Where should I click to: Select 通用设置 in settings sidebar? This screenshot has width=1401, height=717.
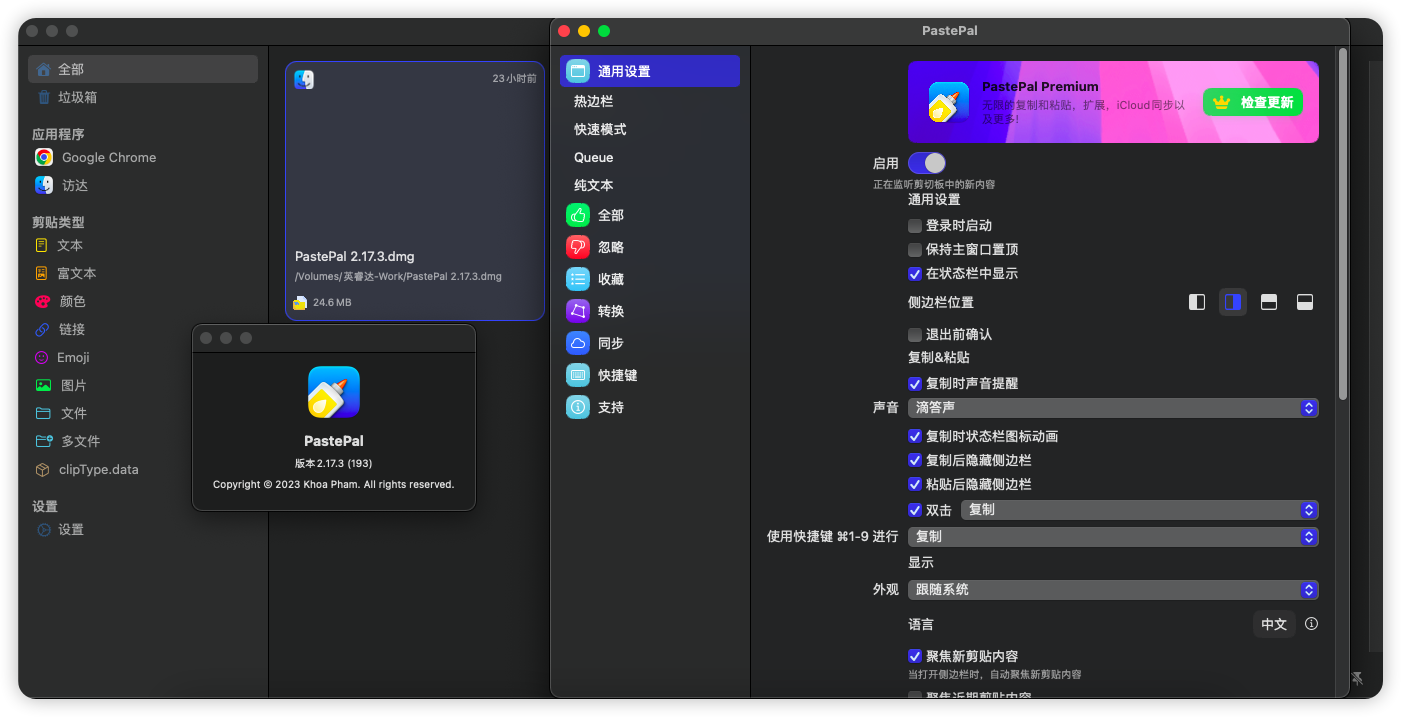coord(650,71)
